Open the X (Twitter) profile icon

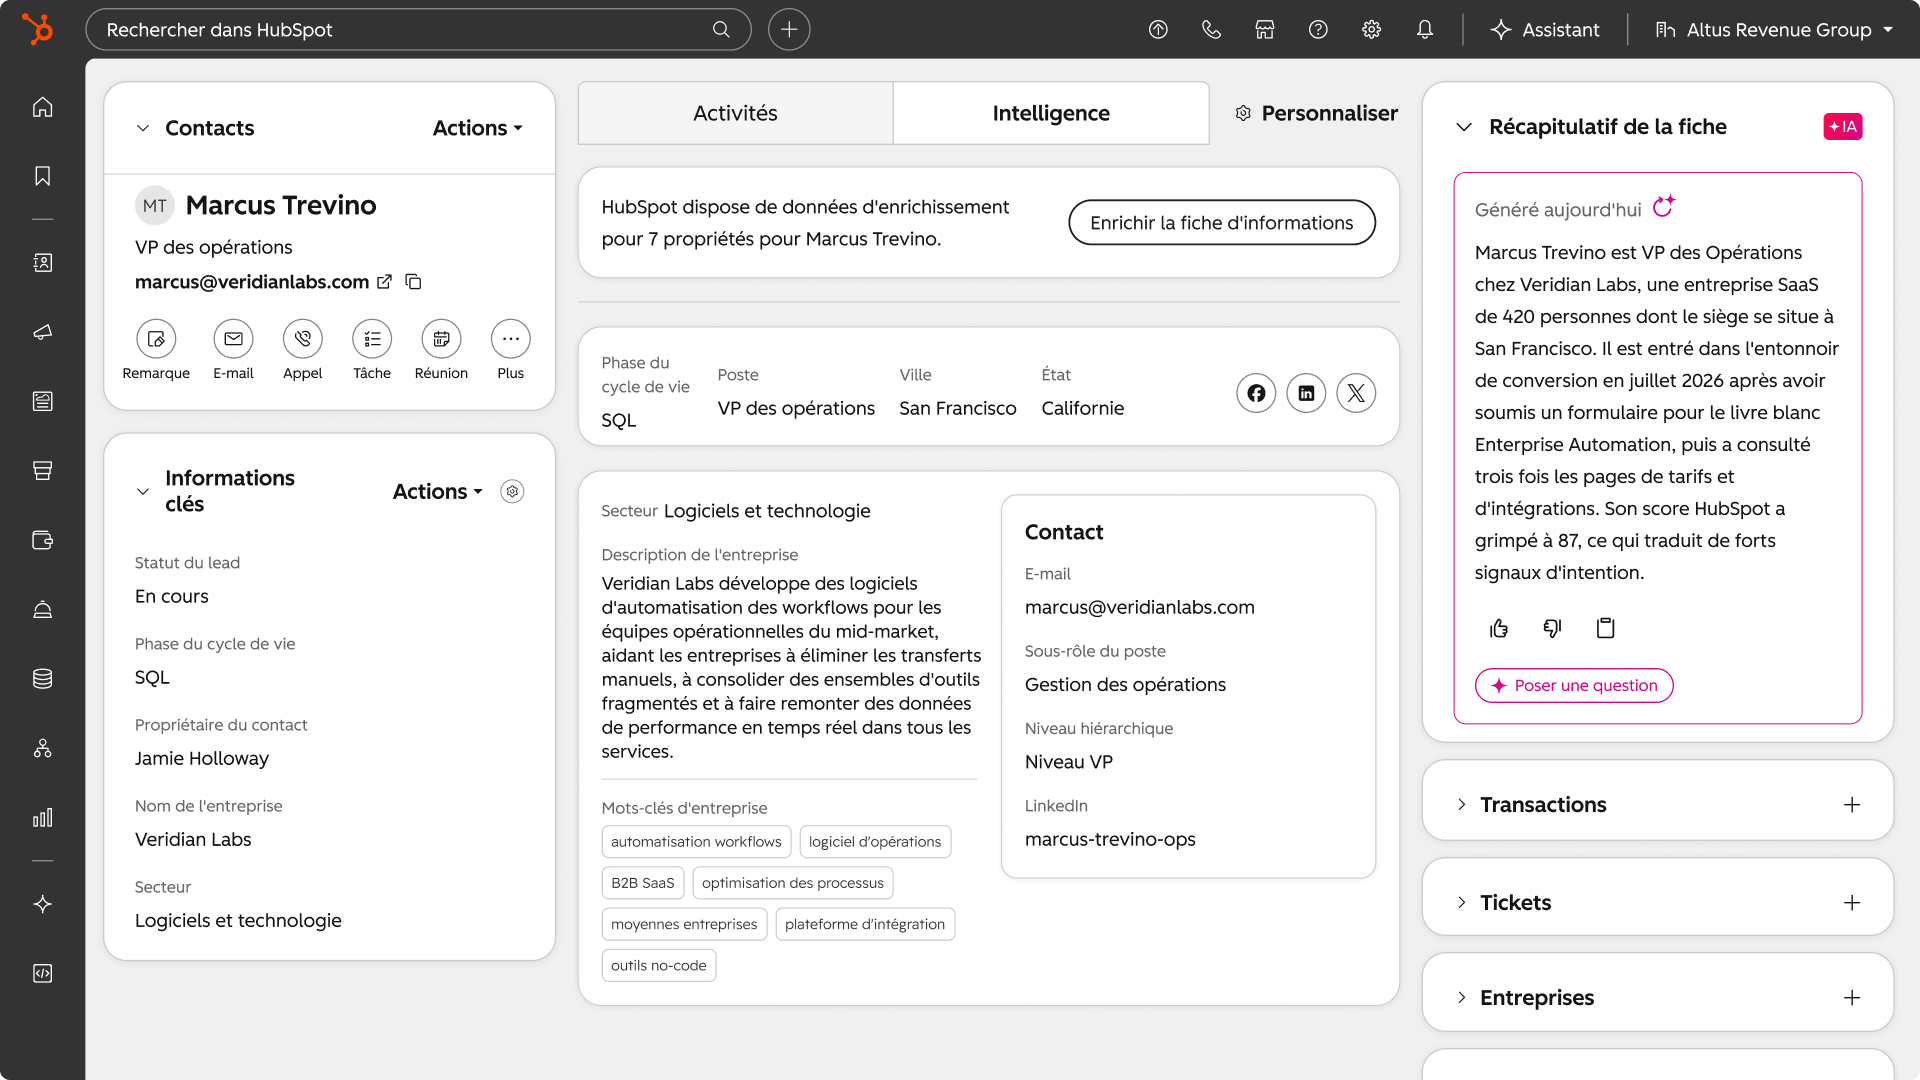(x=1356, y=393)
